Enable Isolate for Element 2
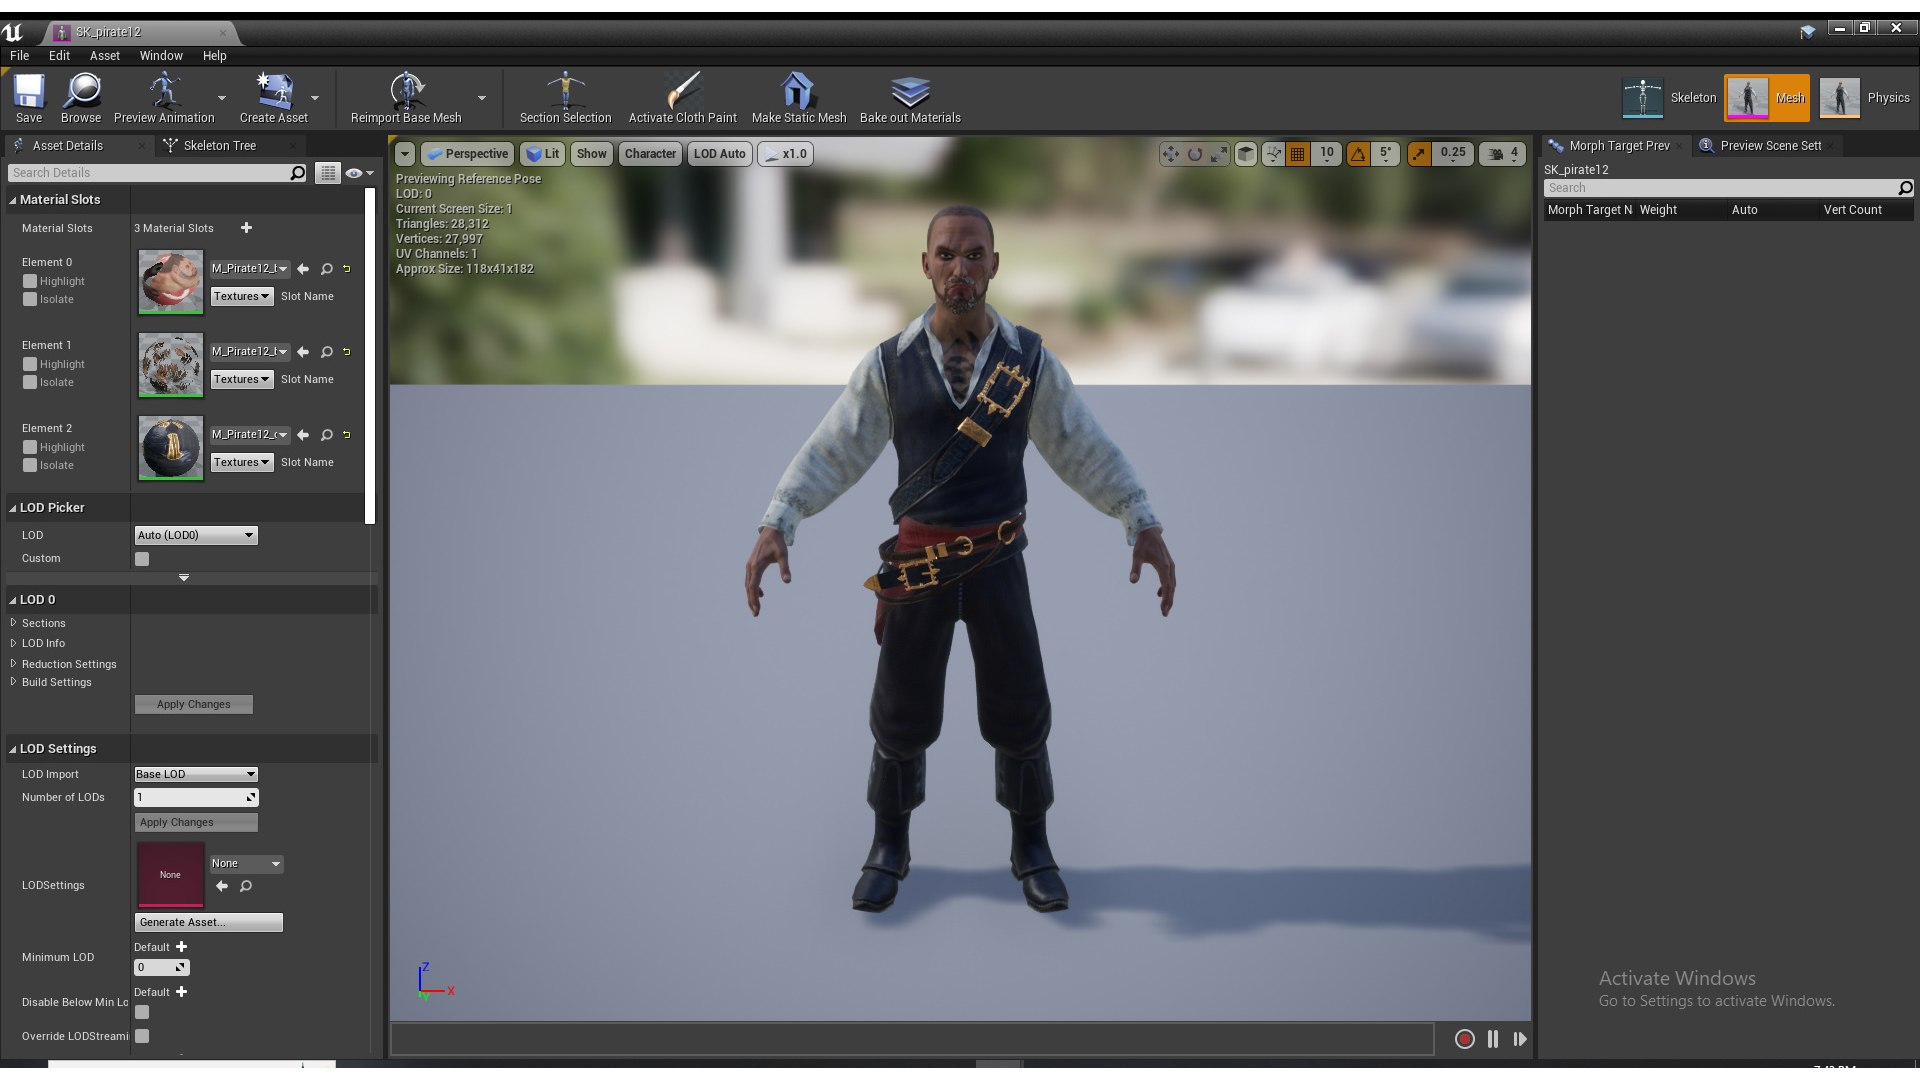 point(30,466)
